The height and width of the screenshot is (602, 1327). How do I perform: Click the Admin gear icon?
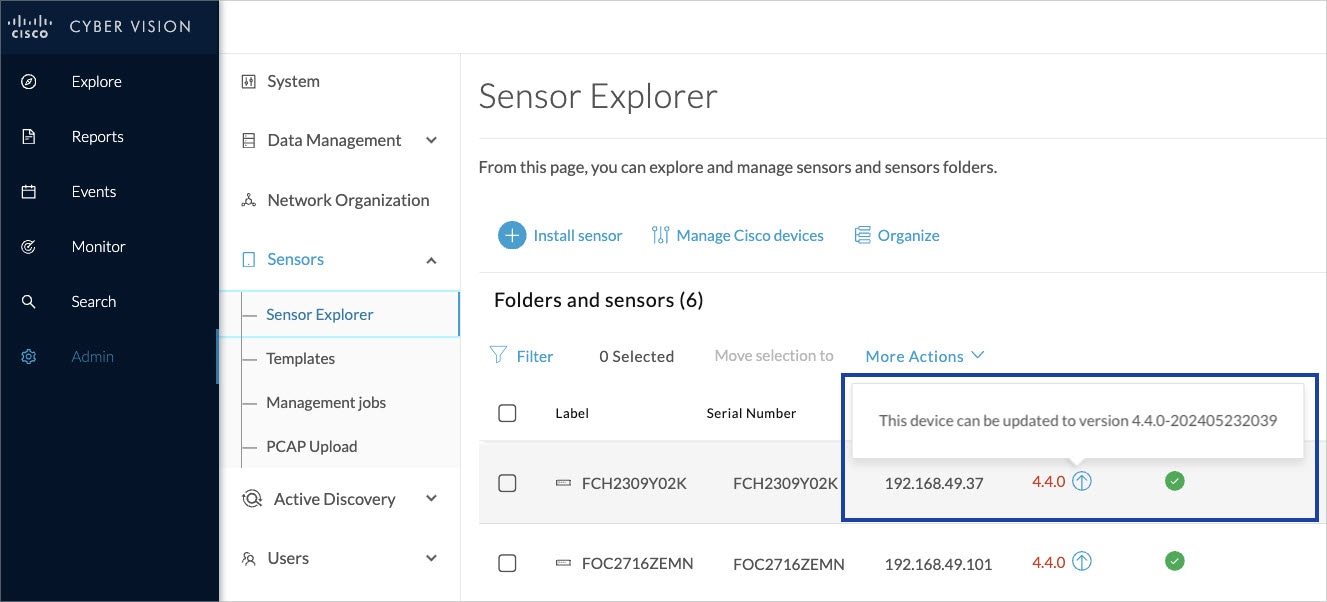click(x=29, y=357)
